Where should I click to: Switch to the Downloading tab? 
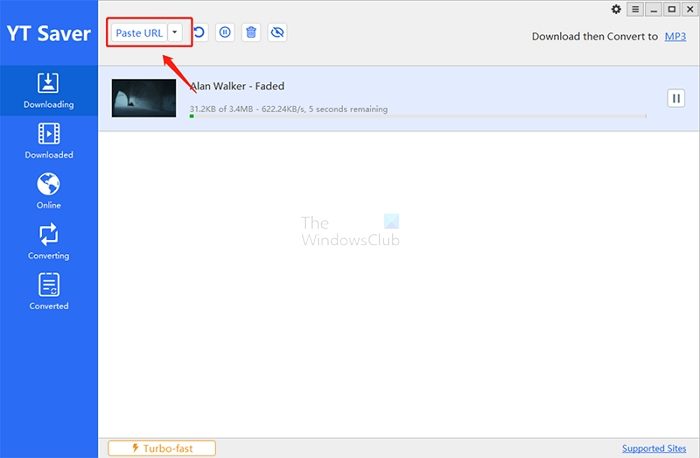pyautogui.click(x=49, y=91)
